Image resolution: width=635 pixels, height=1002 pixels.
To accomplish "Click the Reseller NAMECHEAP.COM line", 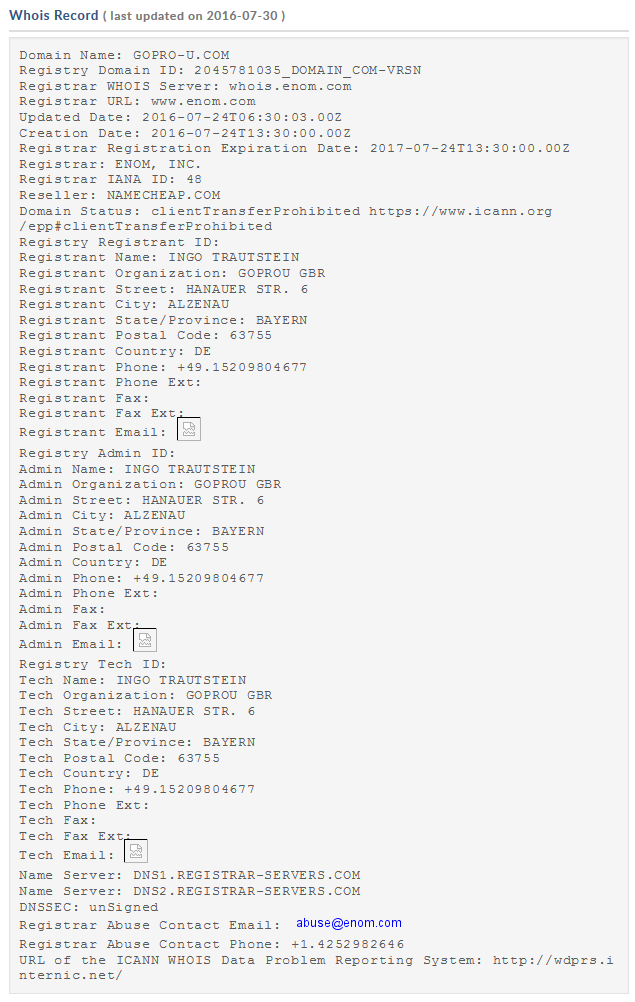I will coord(119,196).
